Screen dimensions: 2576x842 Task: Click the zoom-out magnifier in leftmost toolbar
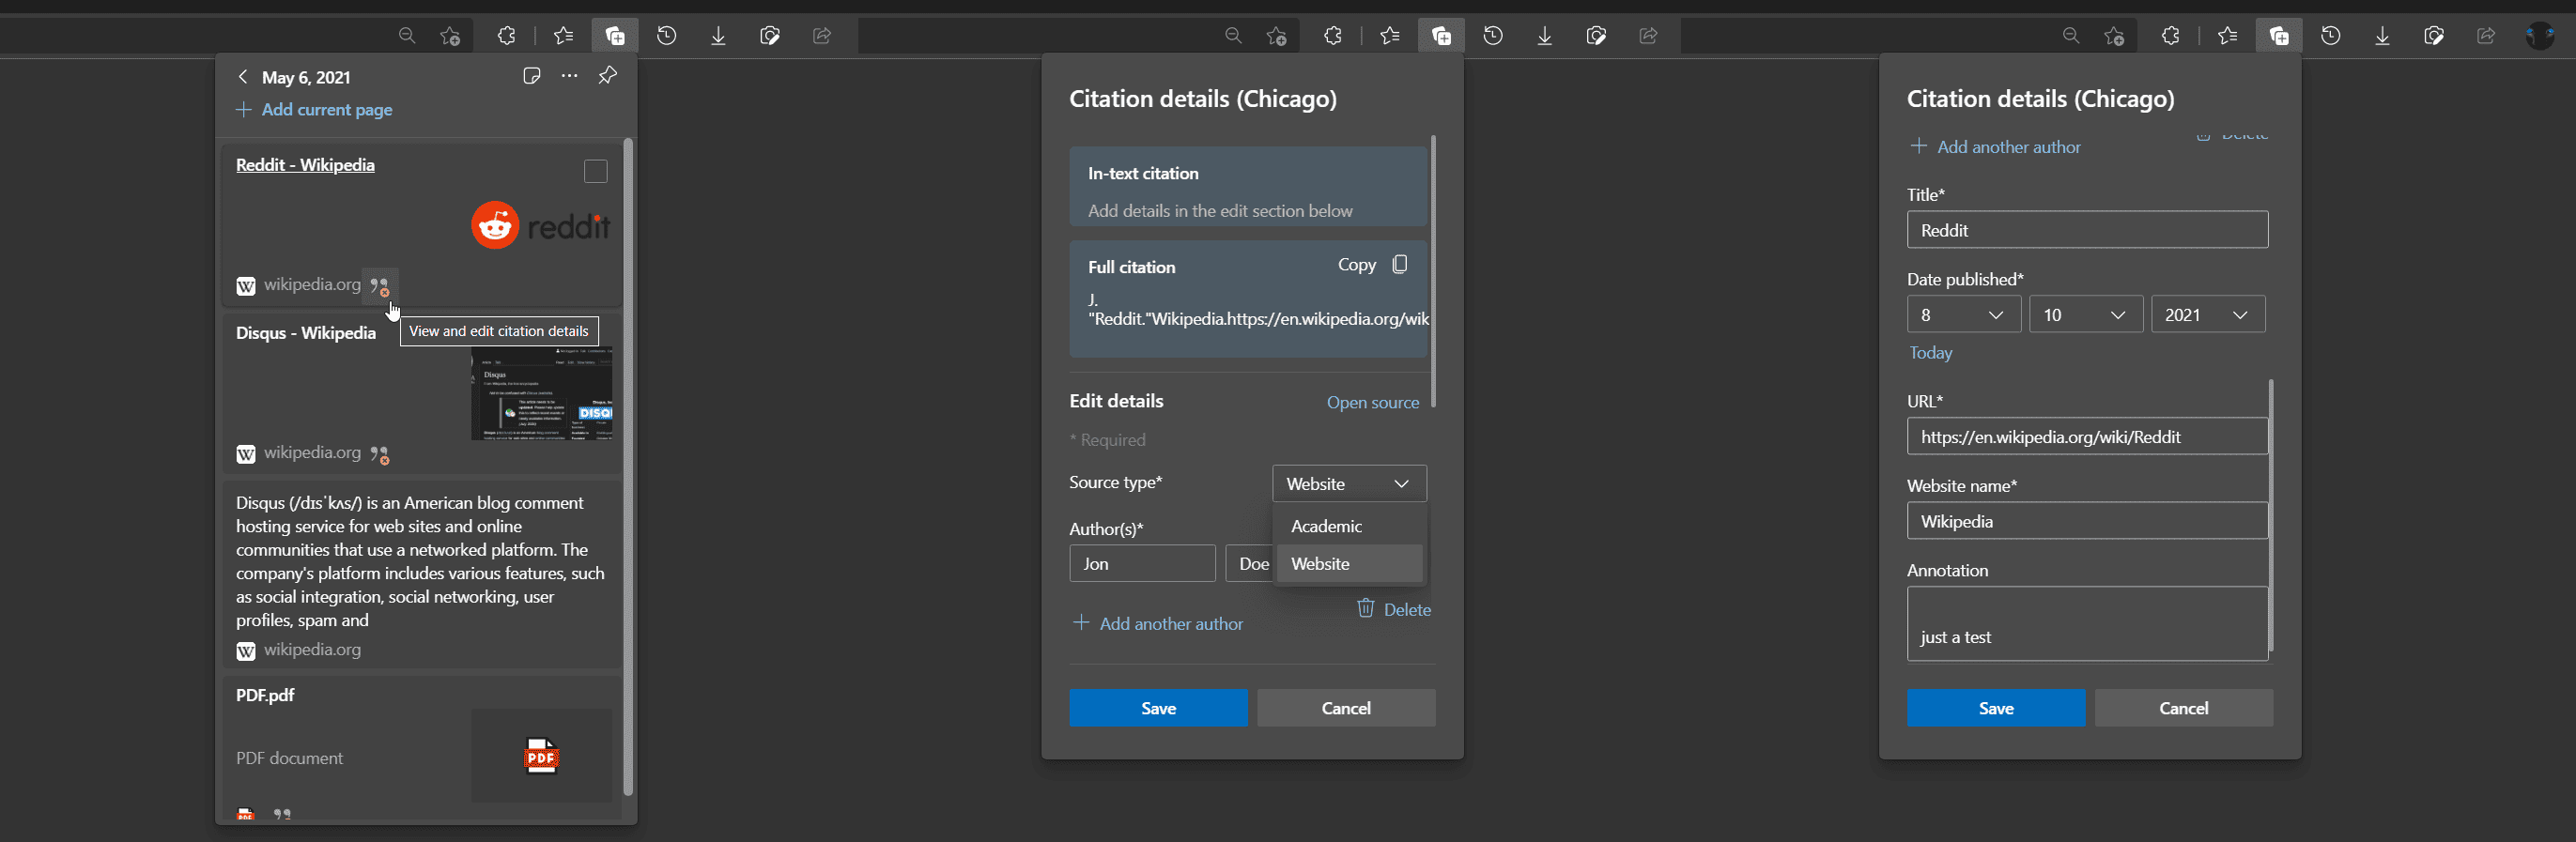(407, 36)
